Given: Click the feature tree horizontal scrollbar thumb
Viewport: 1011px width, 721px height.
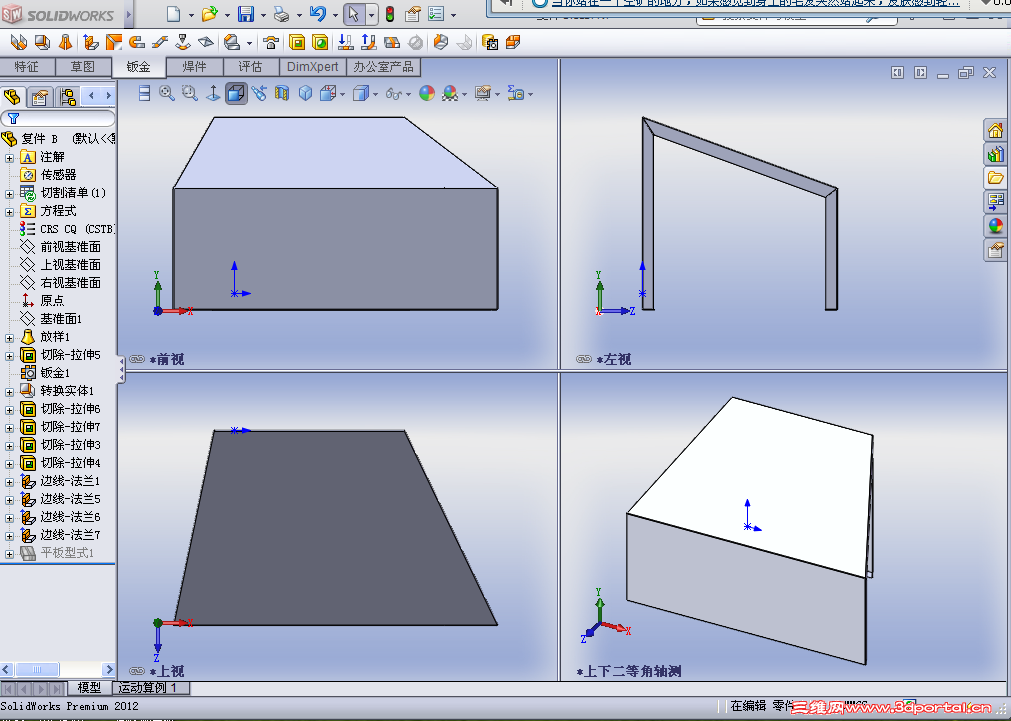Looking at the screenshot, I should coord(37,669).
